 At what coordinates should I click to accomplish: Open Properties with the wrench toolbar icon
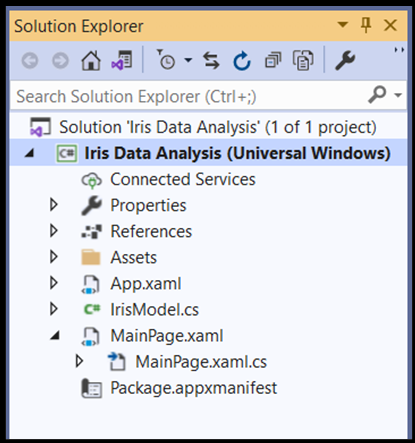tap(345, 60)
